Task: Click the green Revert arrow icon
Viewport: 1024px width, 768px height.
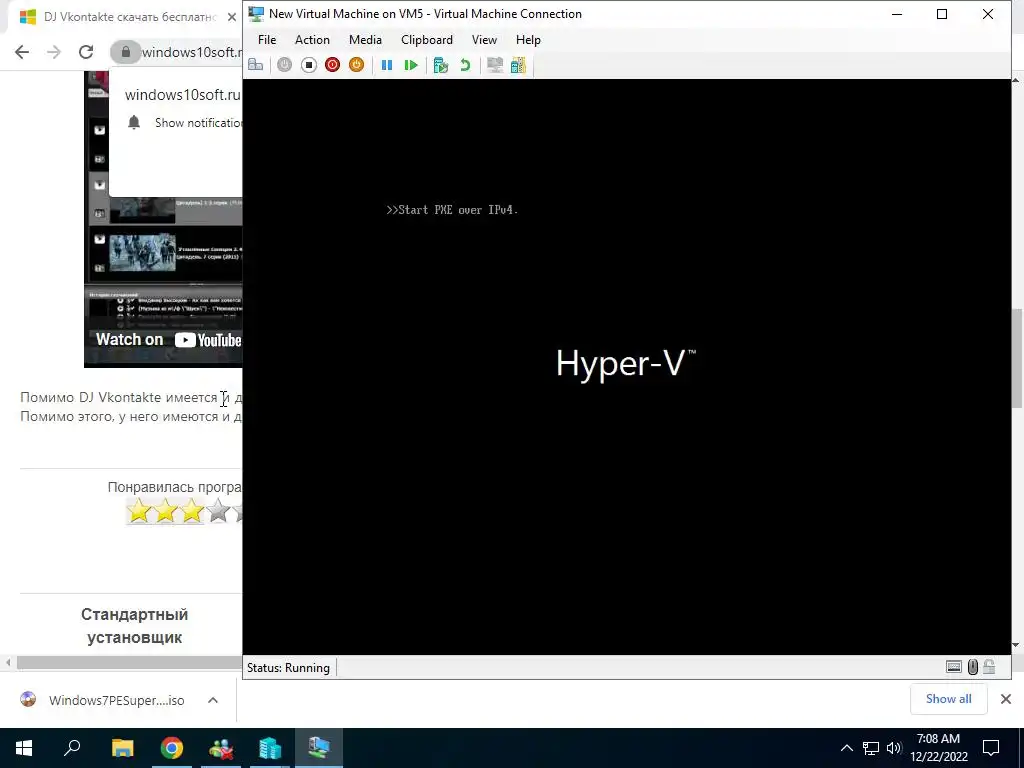Action: 465,65
